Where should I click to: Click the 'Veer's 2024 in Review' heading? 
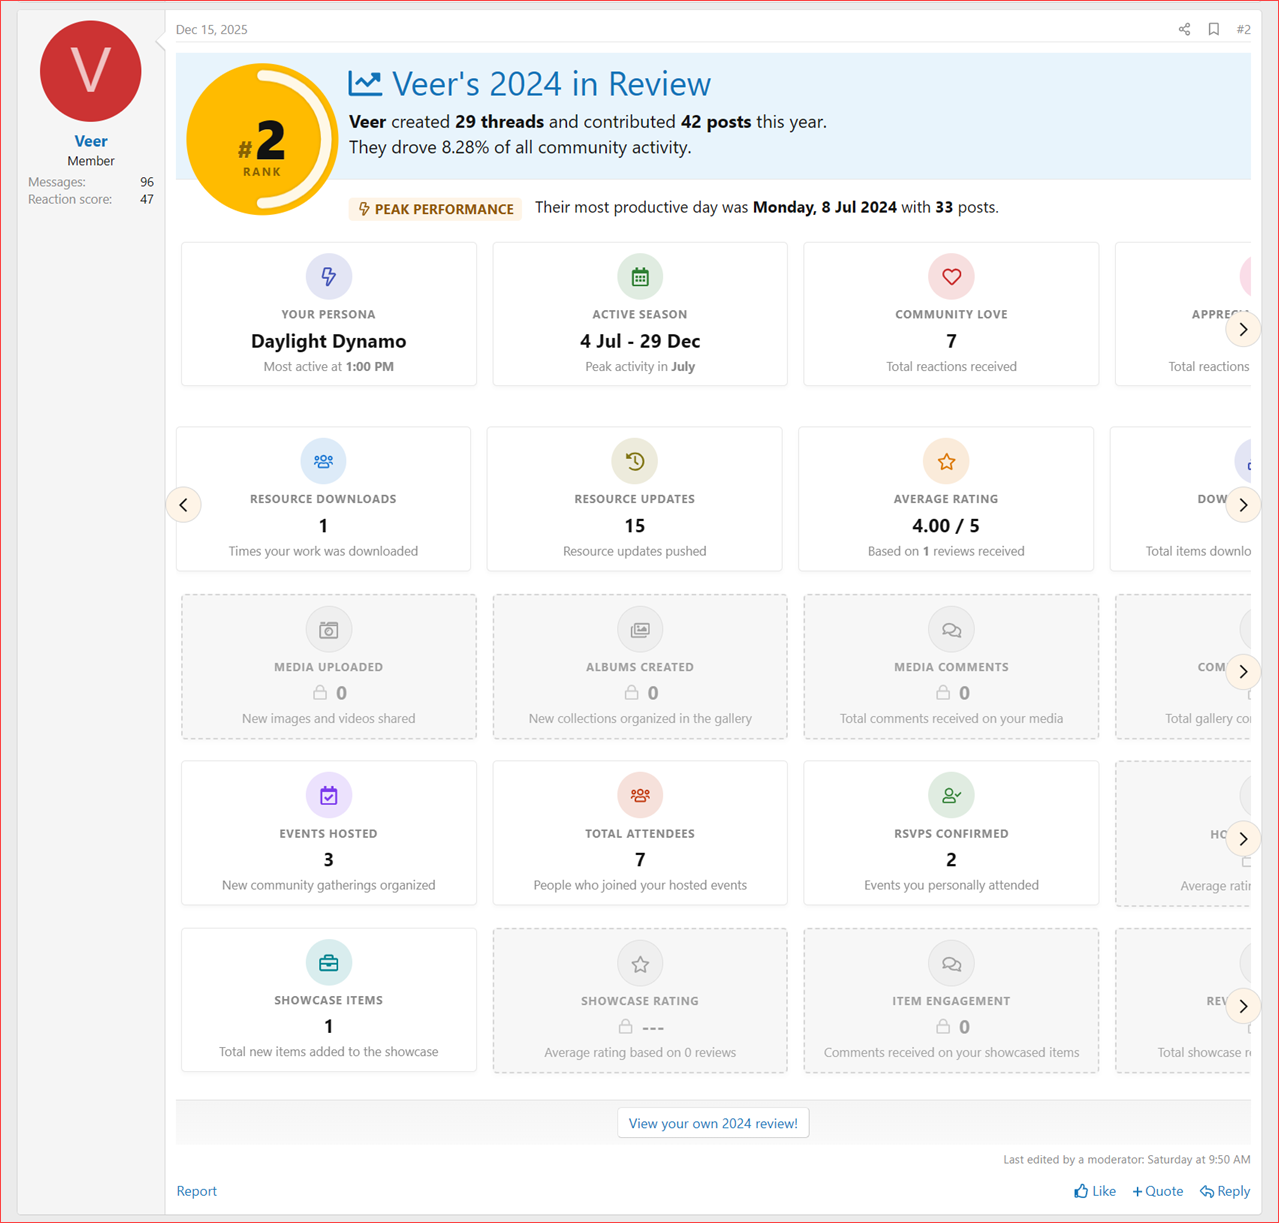pos(551,84)
